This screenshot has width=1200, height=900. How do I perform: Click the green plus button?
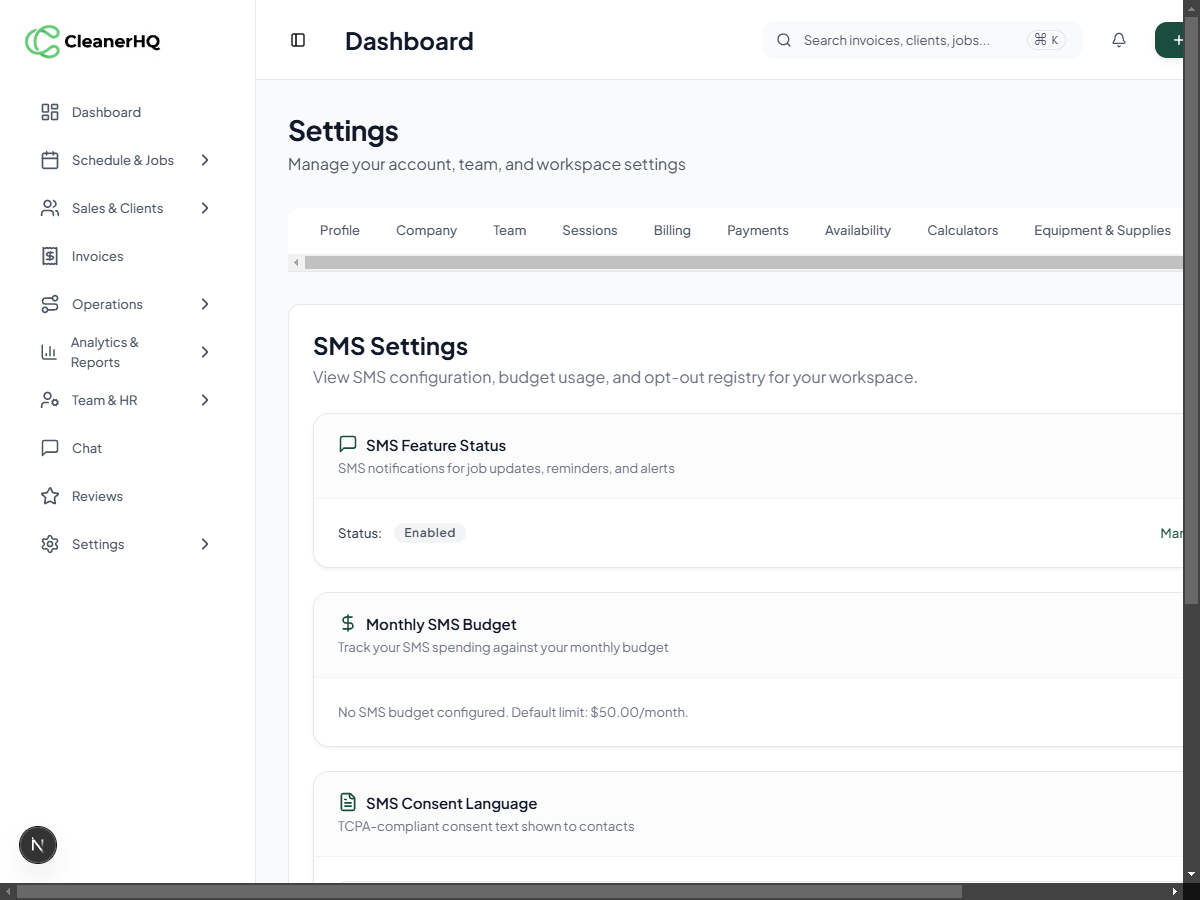[x=1176, y=40]
